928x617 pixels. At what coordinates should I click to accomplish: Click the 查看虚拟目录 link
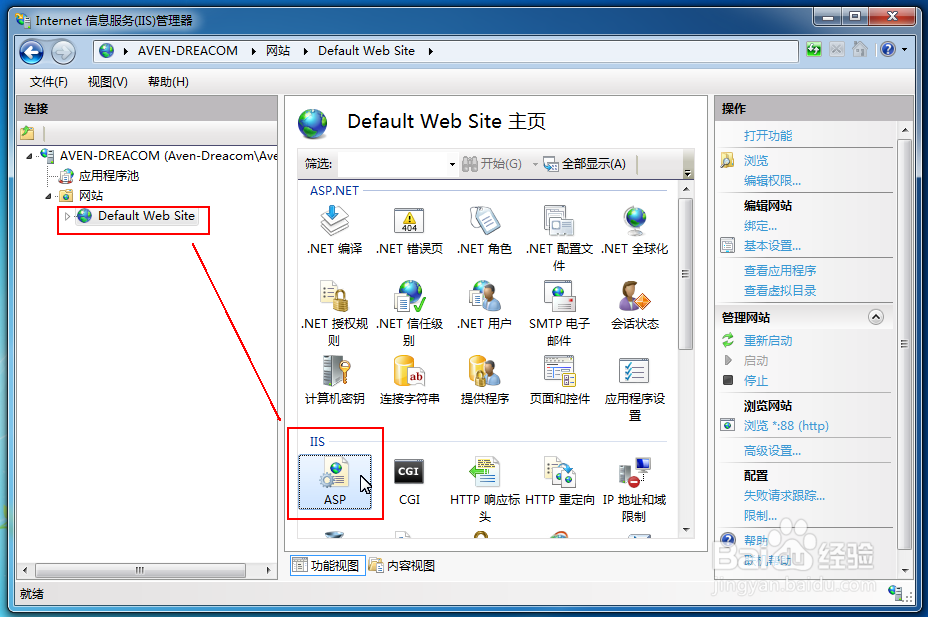(x=780, y=290)
